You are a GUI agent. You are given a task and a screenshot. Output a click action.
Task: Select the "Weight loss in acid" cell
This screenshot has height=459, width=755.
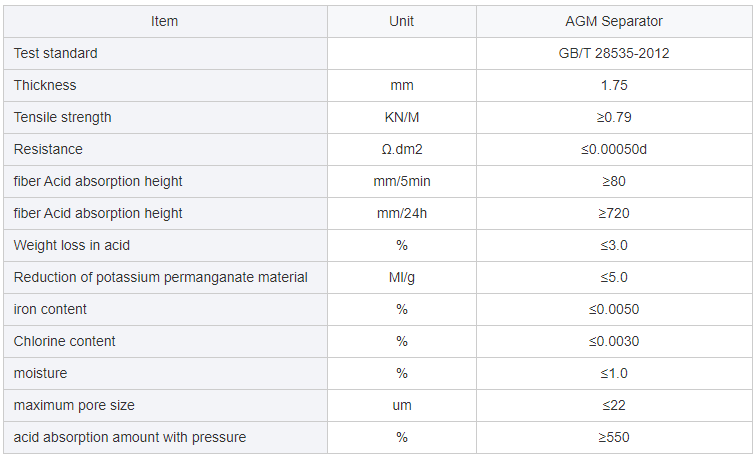[72, 245]
